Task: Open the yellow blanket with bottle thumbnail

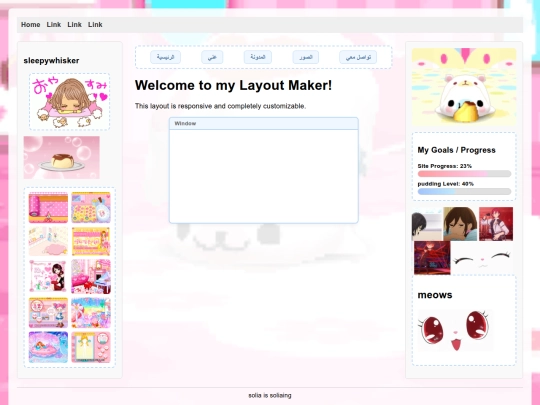Action: point(91,208)
